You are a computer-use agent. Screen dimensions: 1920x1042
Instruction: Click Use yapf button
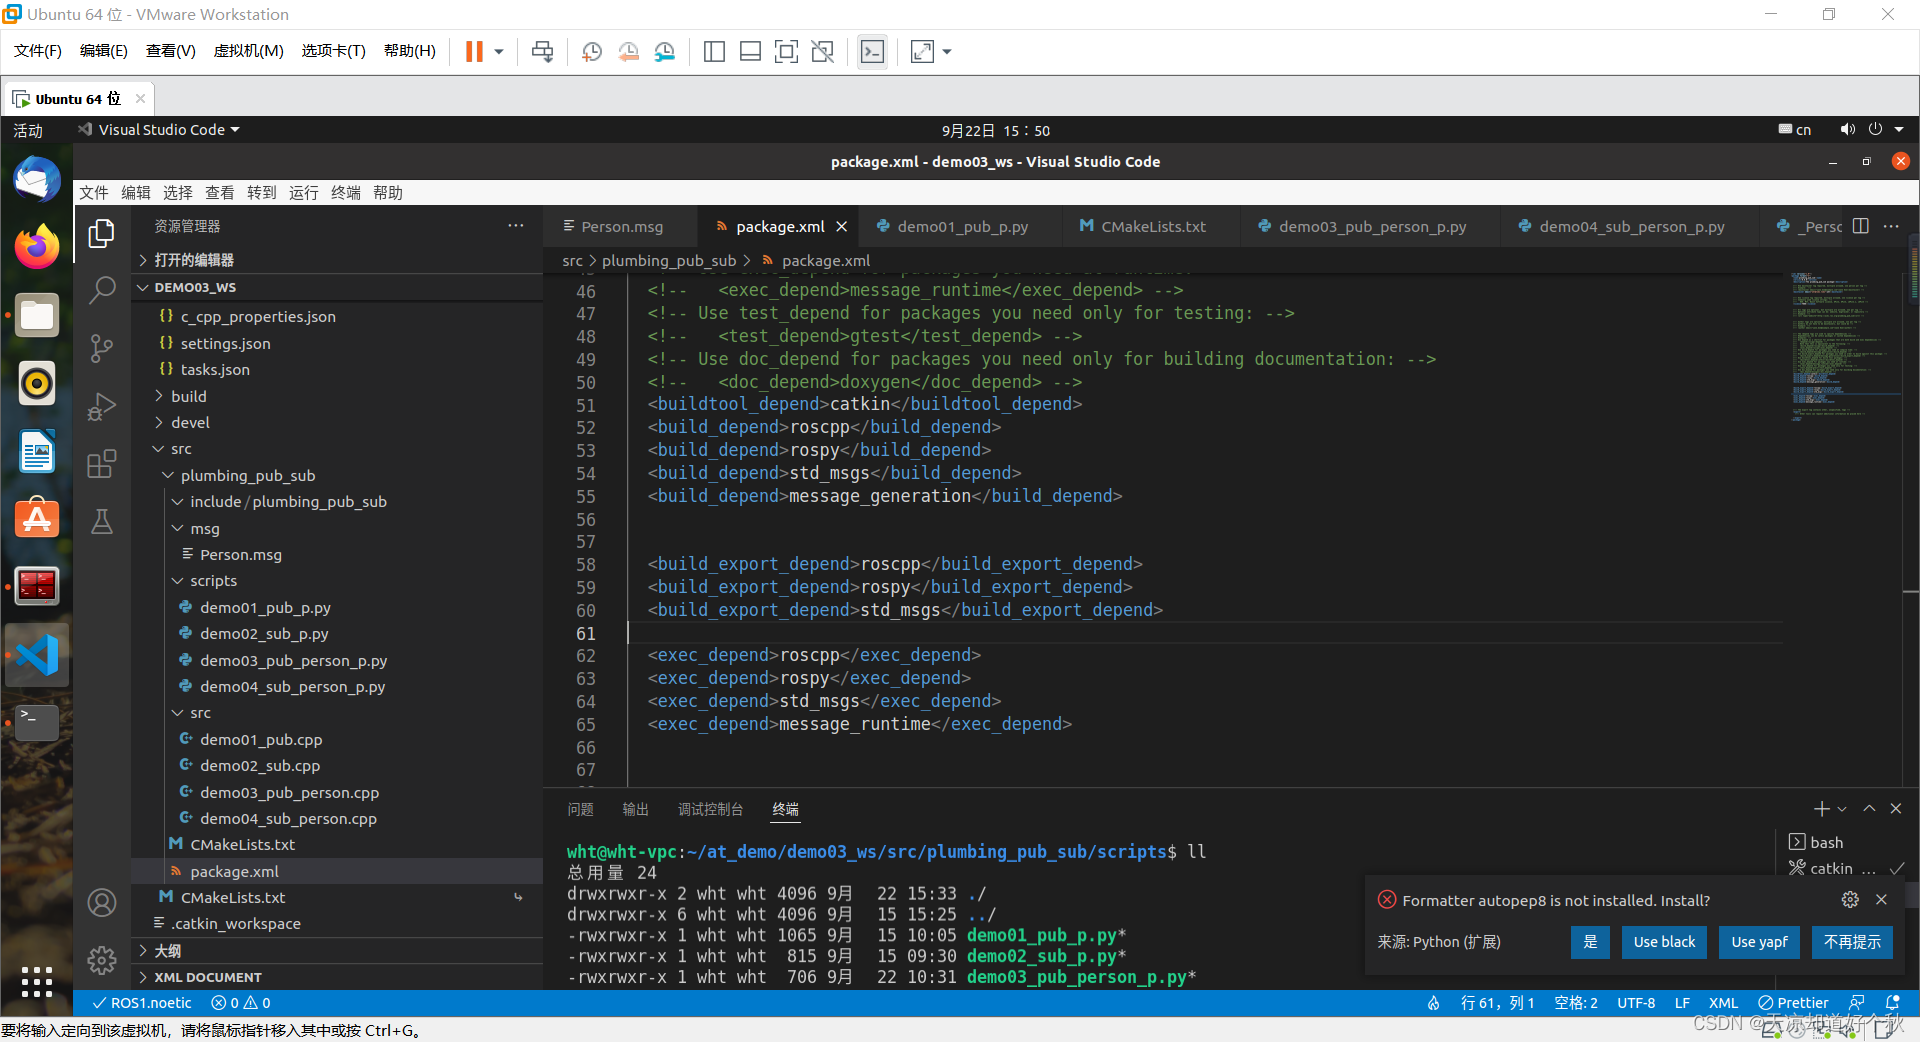tap(1759, 942)
